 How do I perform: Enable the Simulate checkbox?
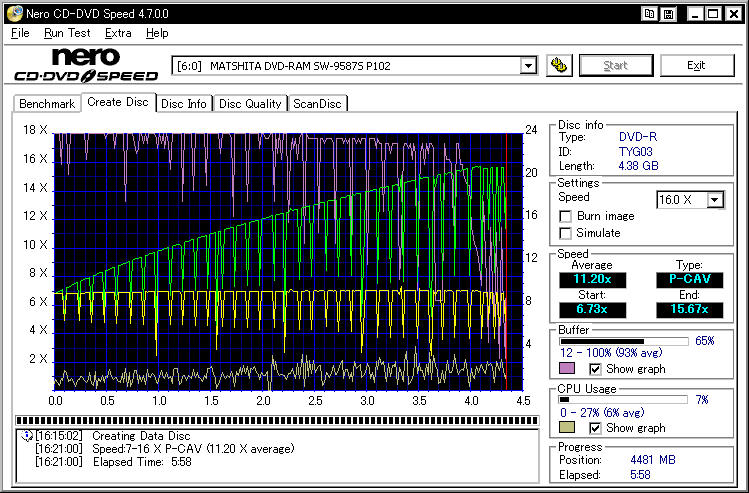[x=566, y=233]
